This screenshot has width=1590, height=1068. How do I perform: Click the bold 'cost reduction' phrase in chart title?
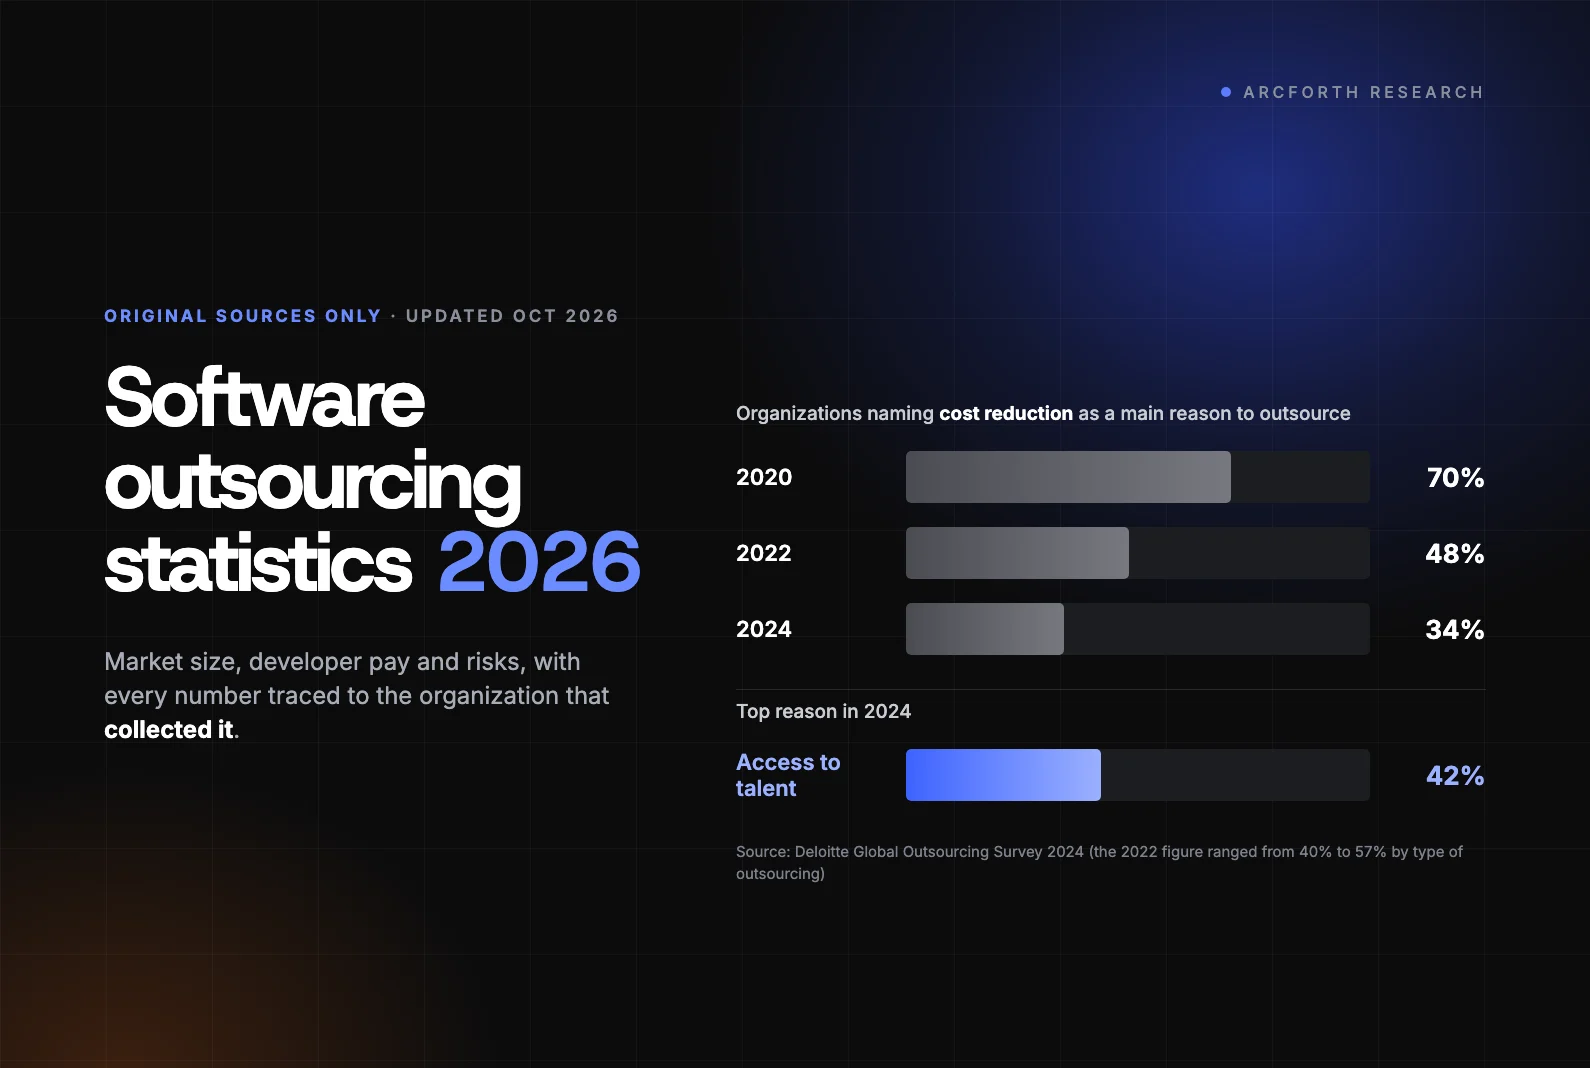click(x=1006, y=414)
